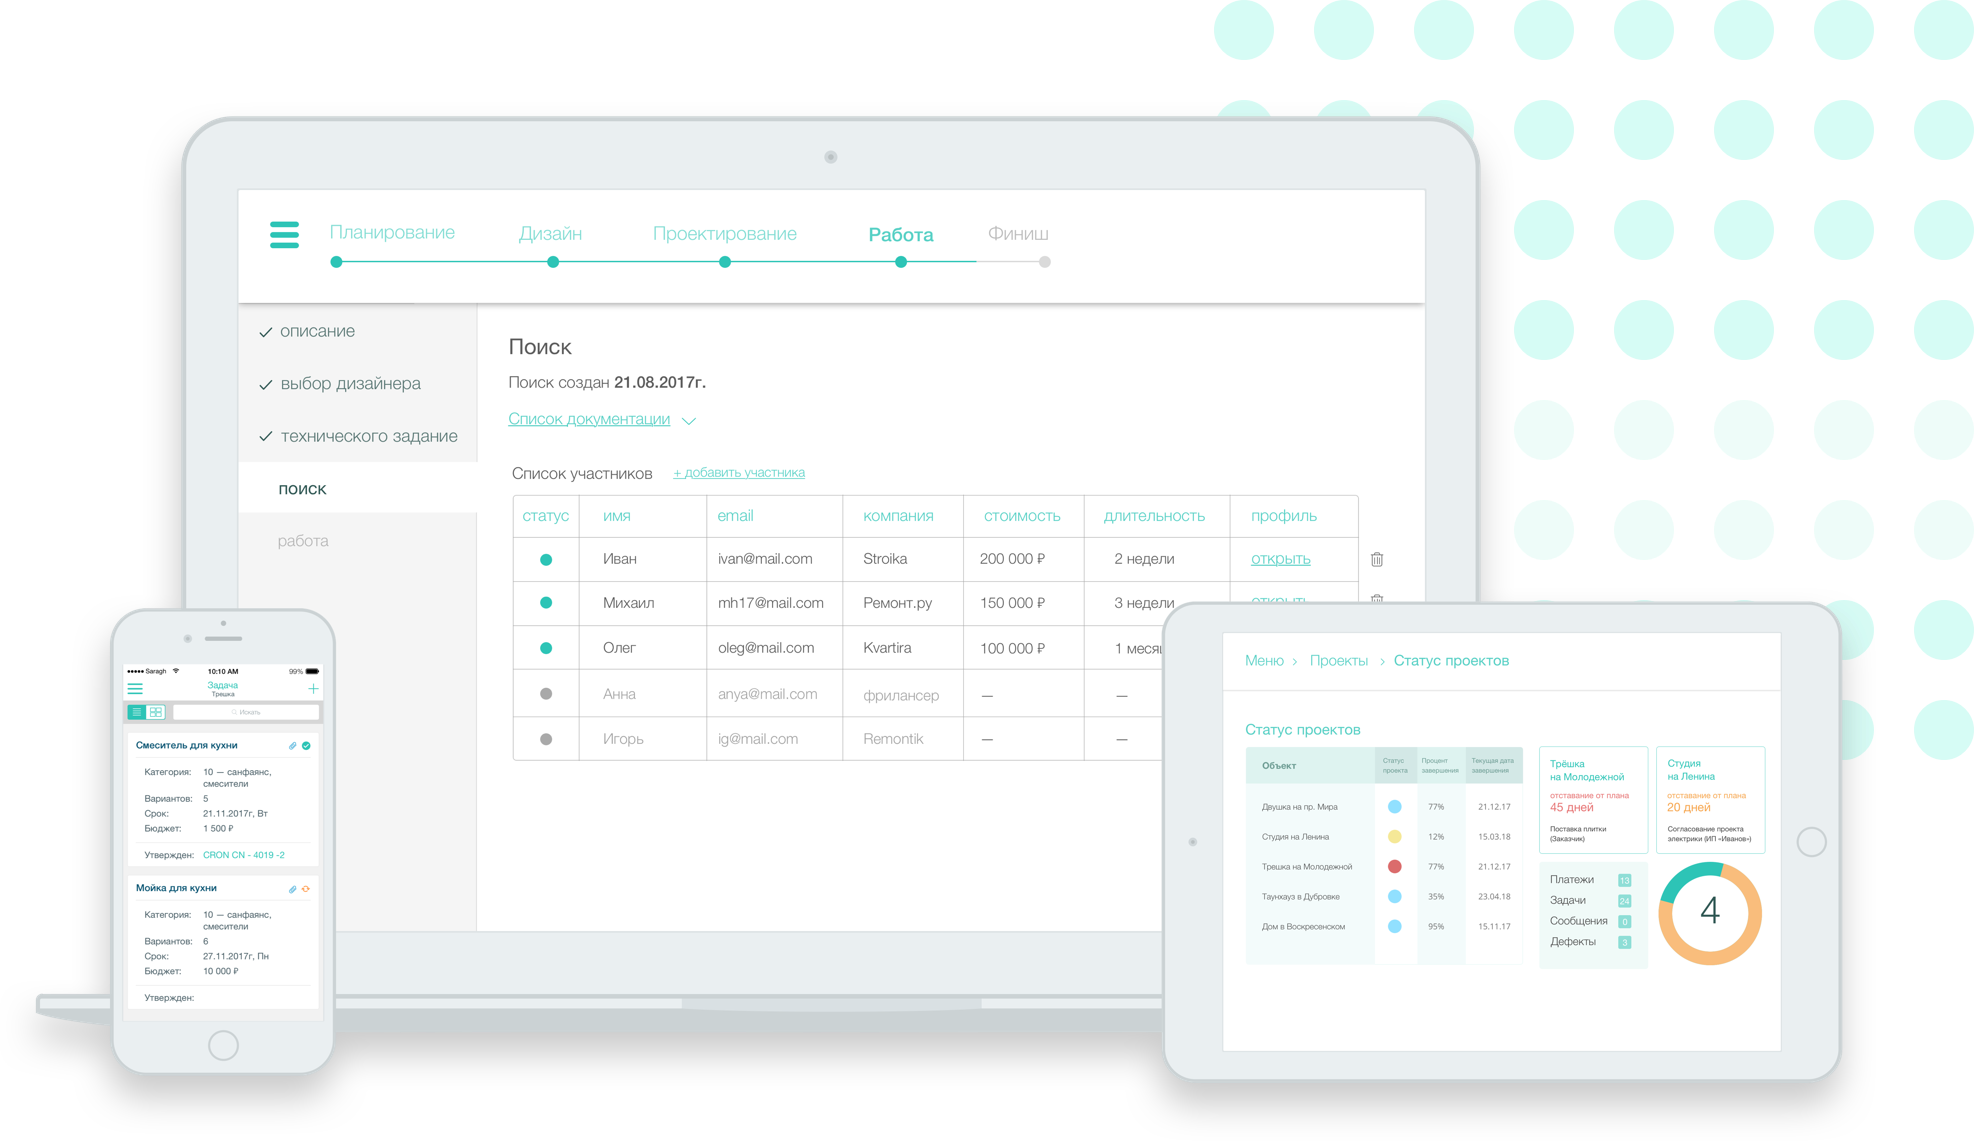Tap the plus icon on phone header
Screen dimensions: 1974x1142
tap(313, 689)
